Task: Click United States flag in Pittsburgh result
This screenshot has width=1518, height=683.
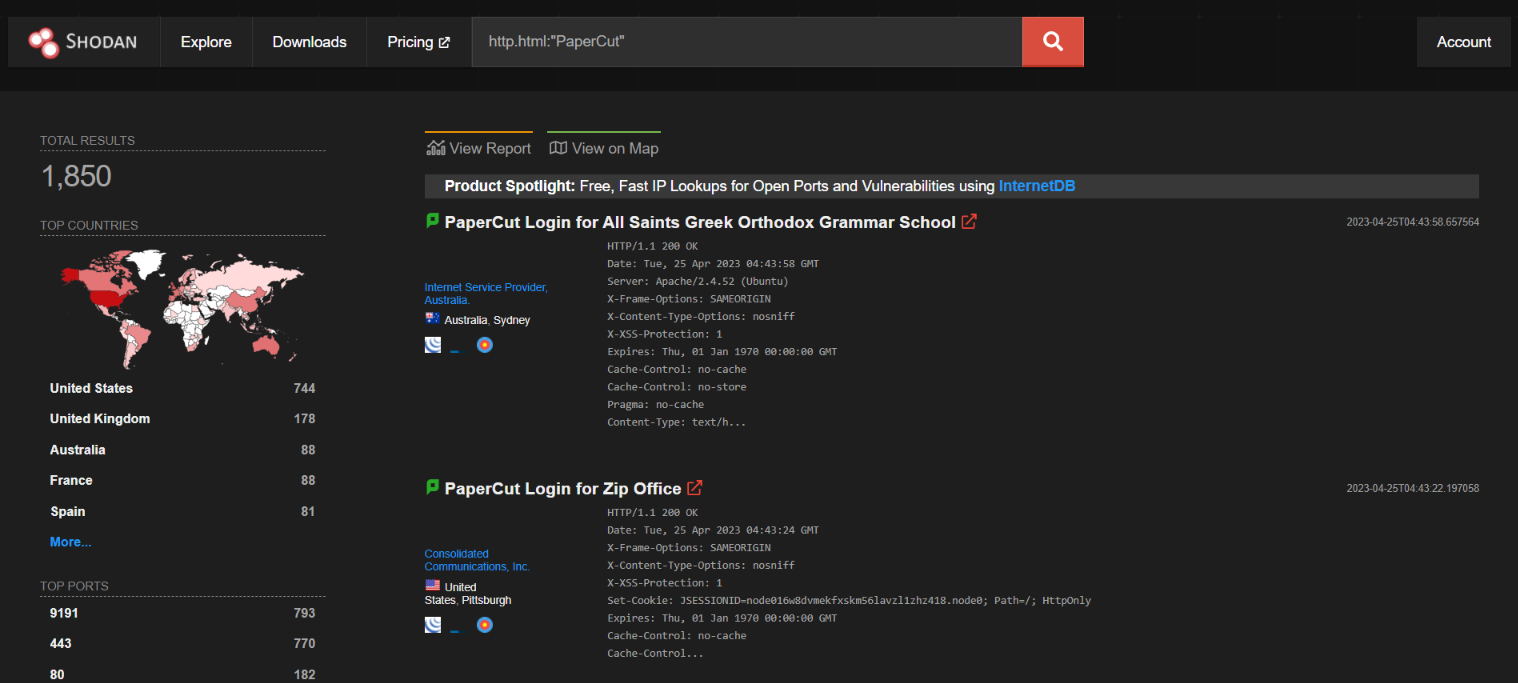Action: click(432, 585)
